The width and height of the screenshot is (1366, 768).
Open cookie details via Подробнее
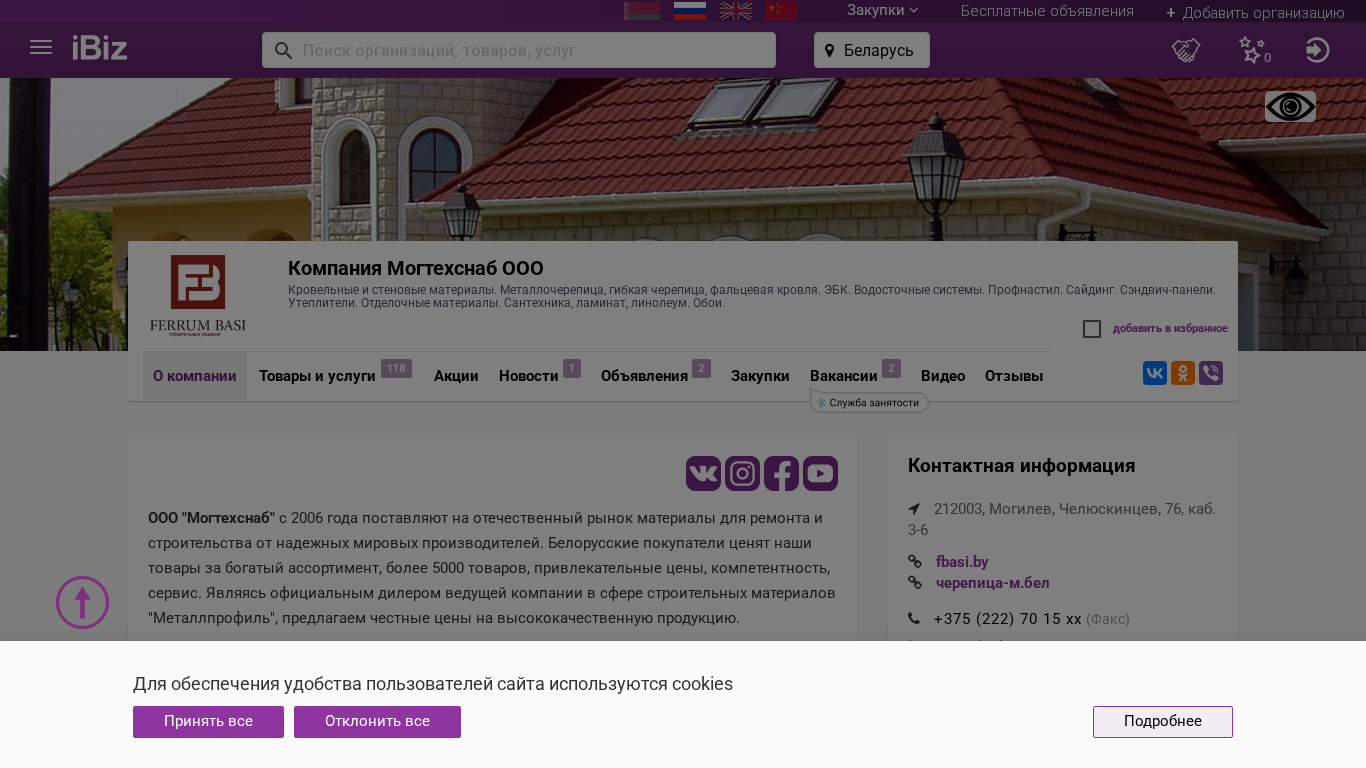point(1163,722)
